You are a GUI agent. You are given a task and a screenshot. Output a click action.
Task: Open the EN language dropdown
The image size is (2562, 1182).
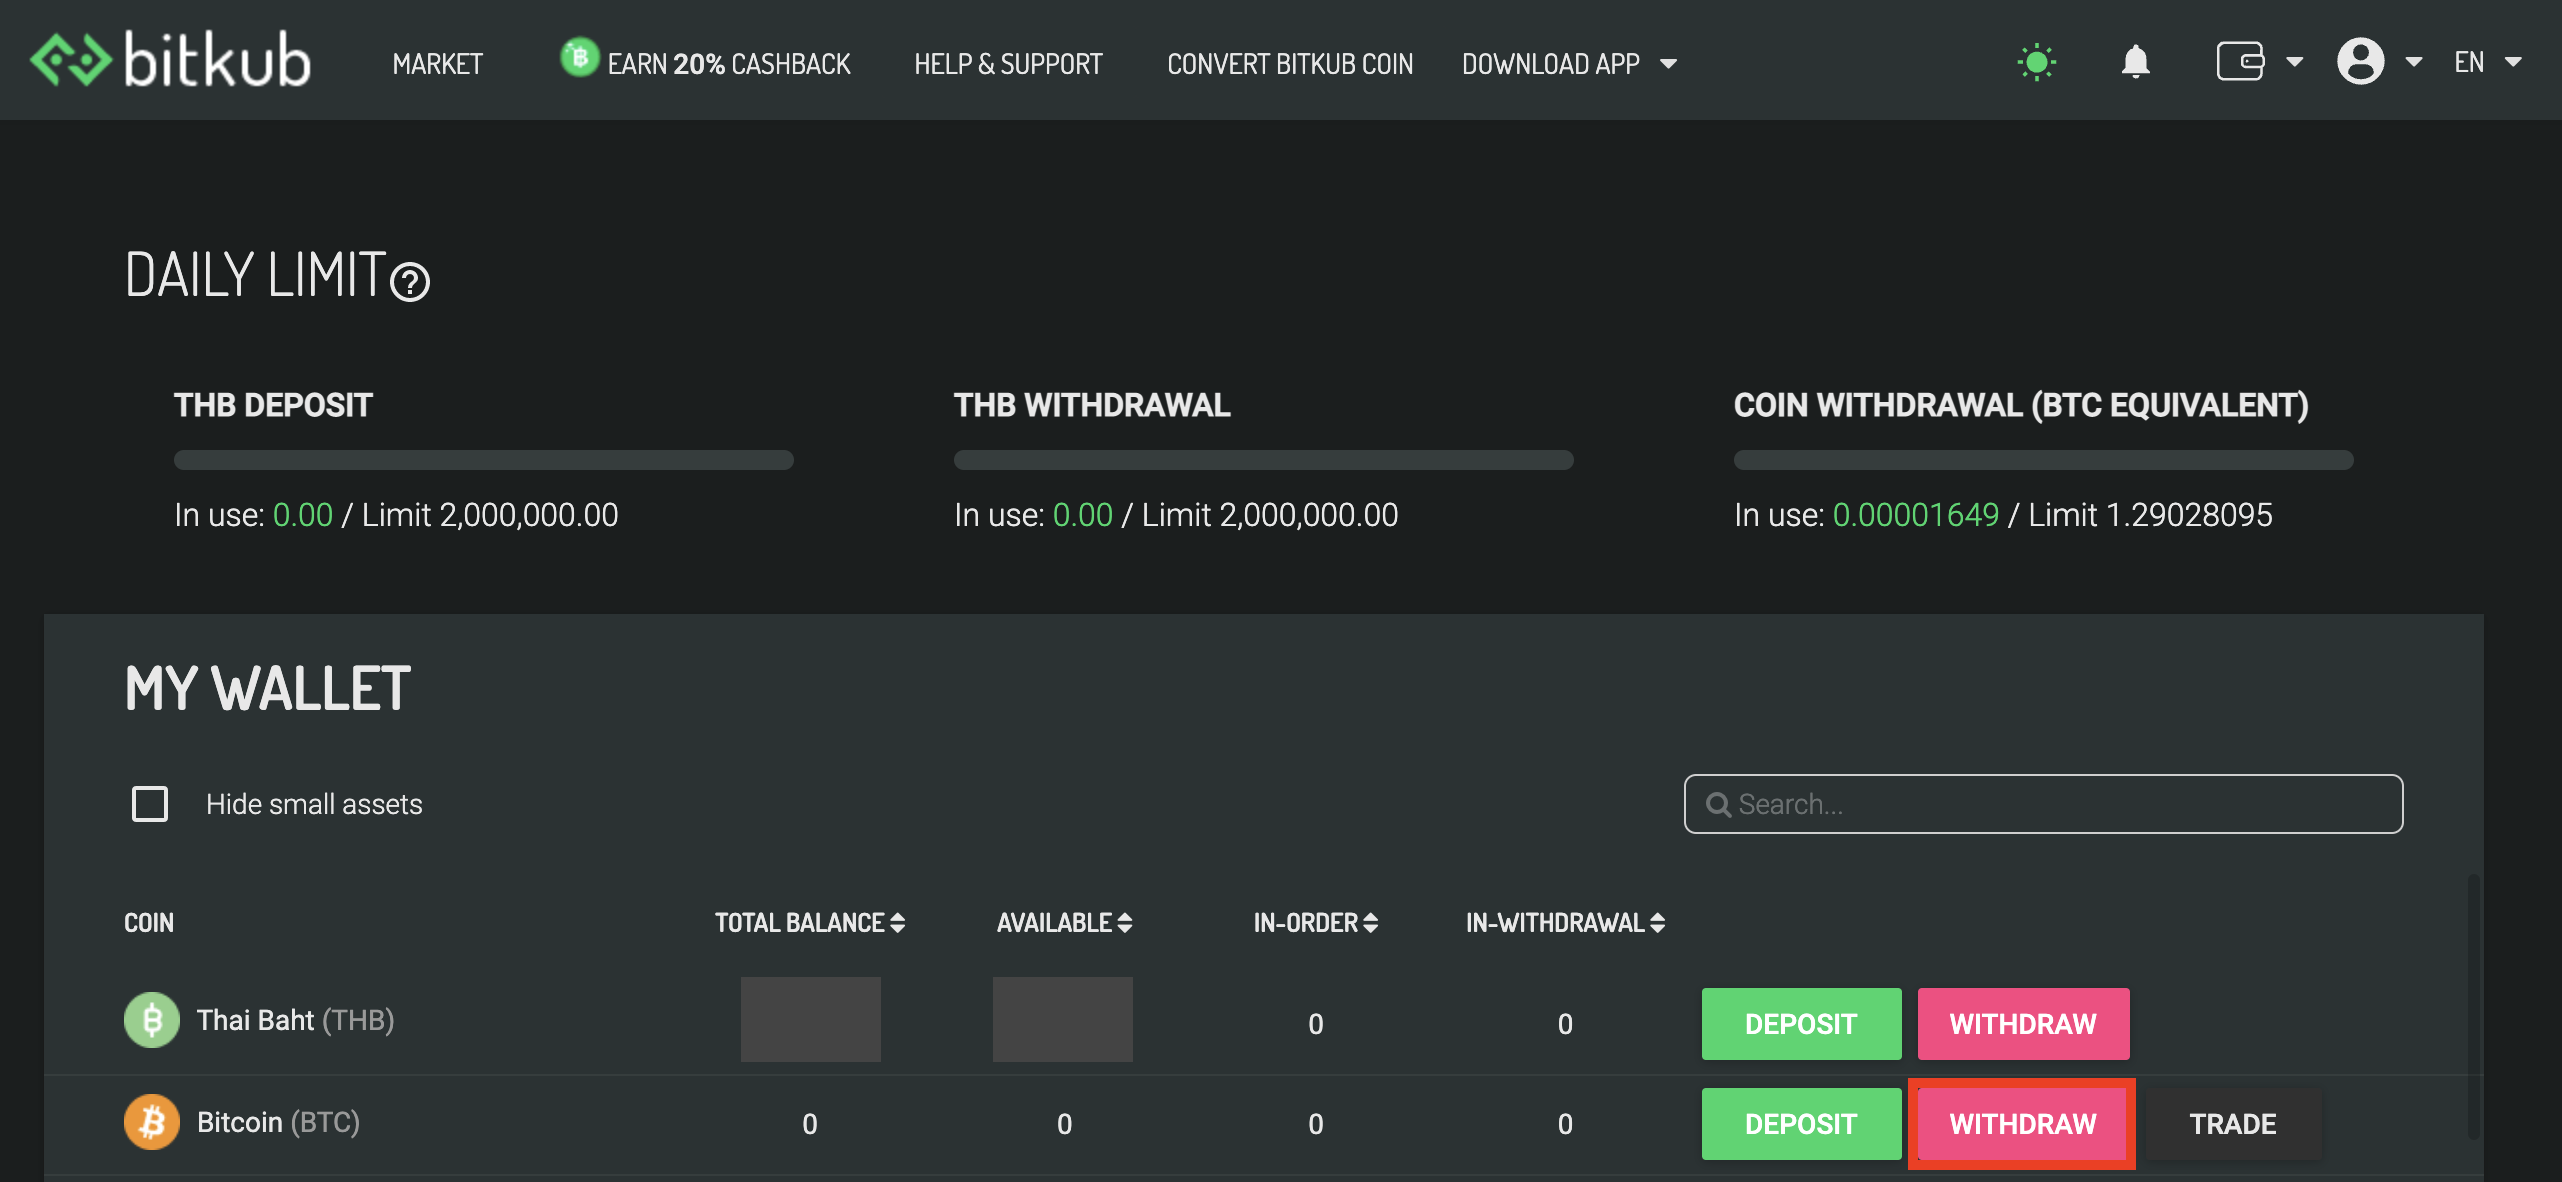click(2487, 63)
